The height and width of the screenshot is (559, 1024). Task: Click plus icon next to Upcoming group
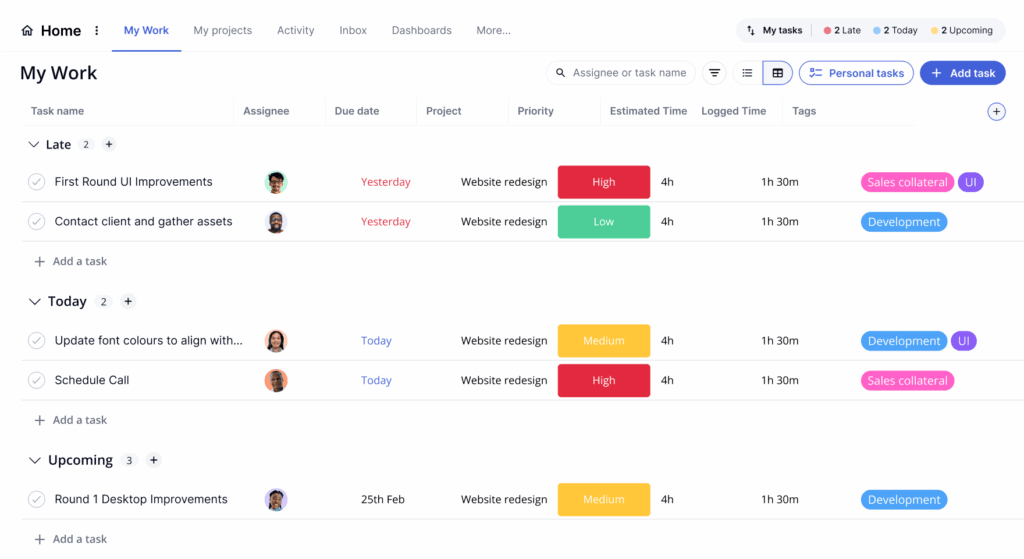[x=154, y=460]
